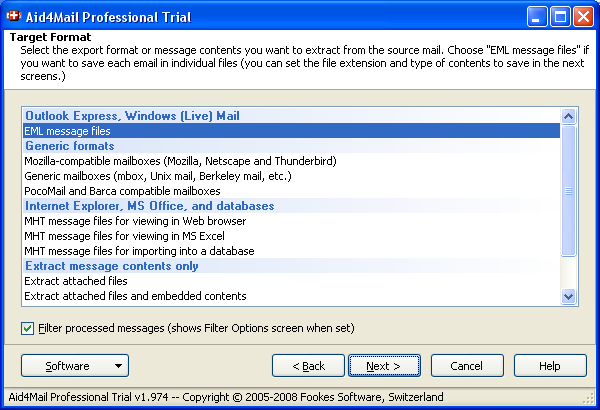Screen dimensions: 600x410
Task: Select MHT files for importing into a database
Action: (292, 251)
